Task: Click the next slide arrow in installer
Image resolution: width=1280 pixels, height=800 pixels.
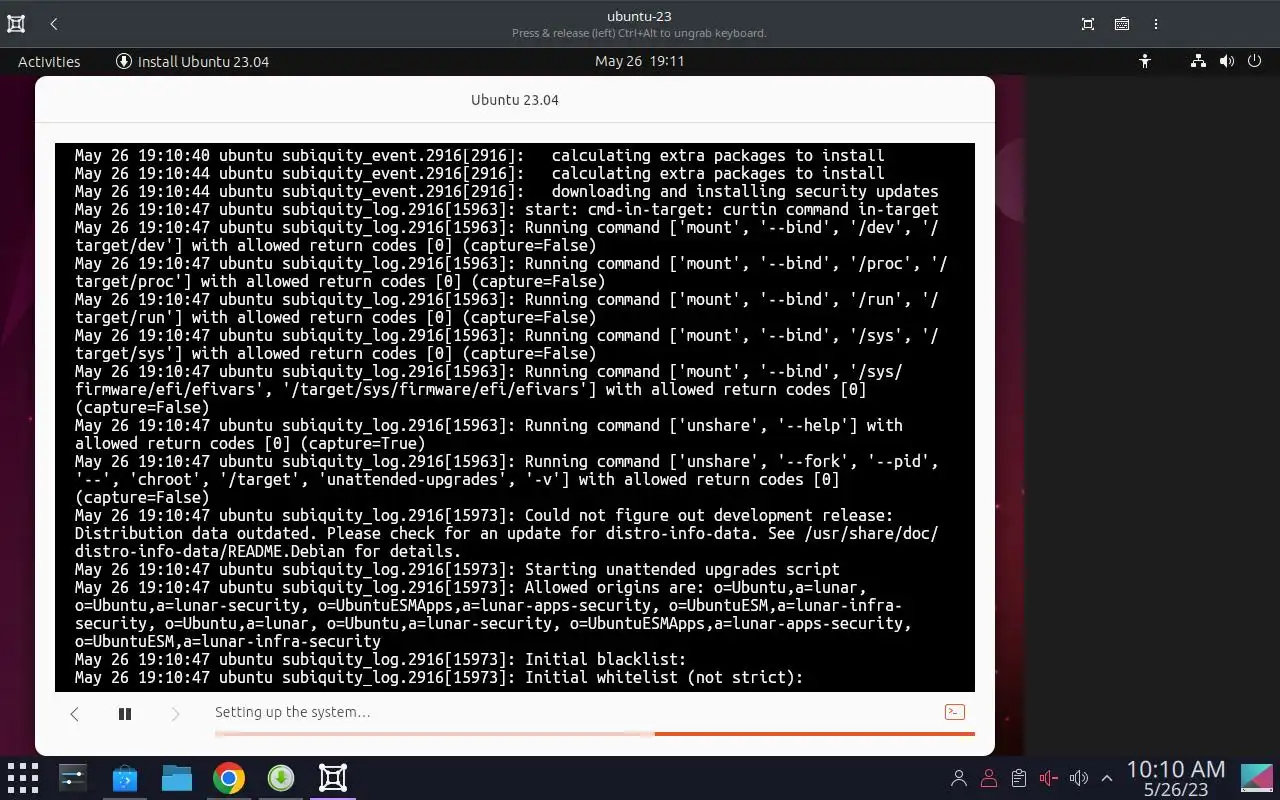Action: point(175,714)
